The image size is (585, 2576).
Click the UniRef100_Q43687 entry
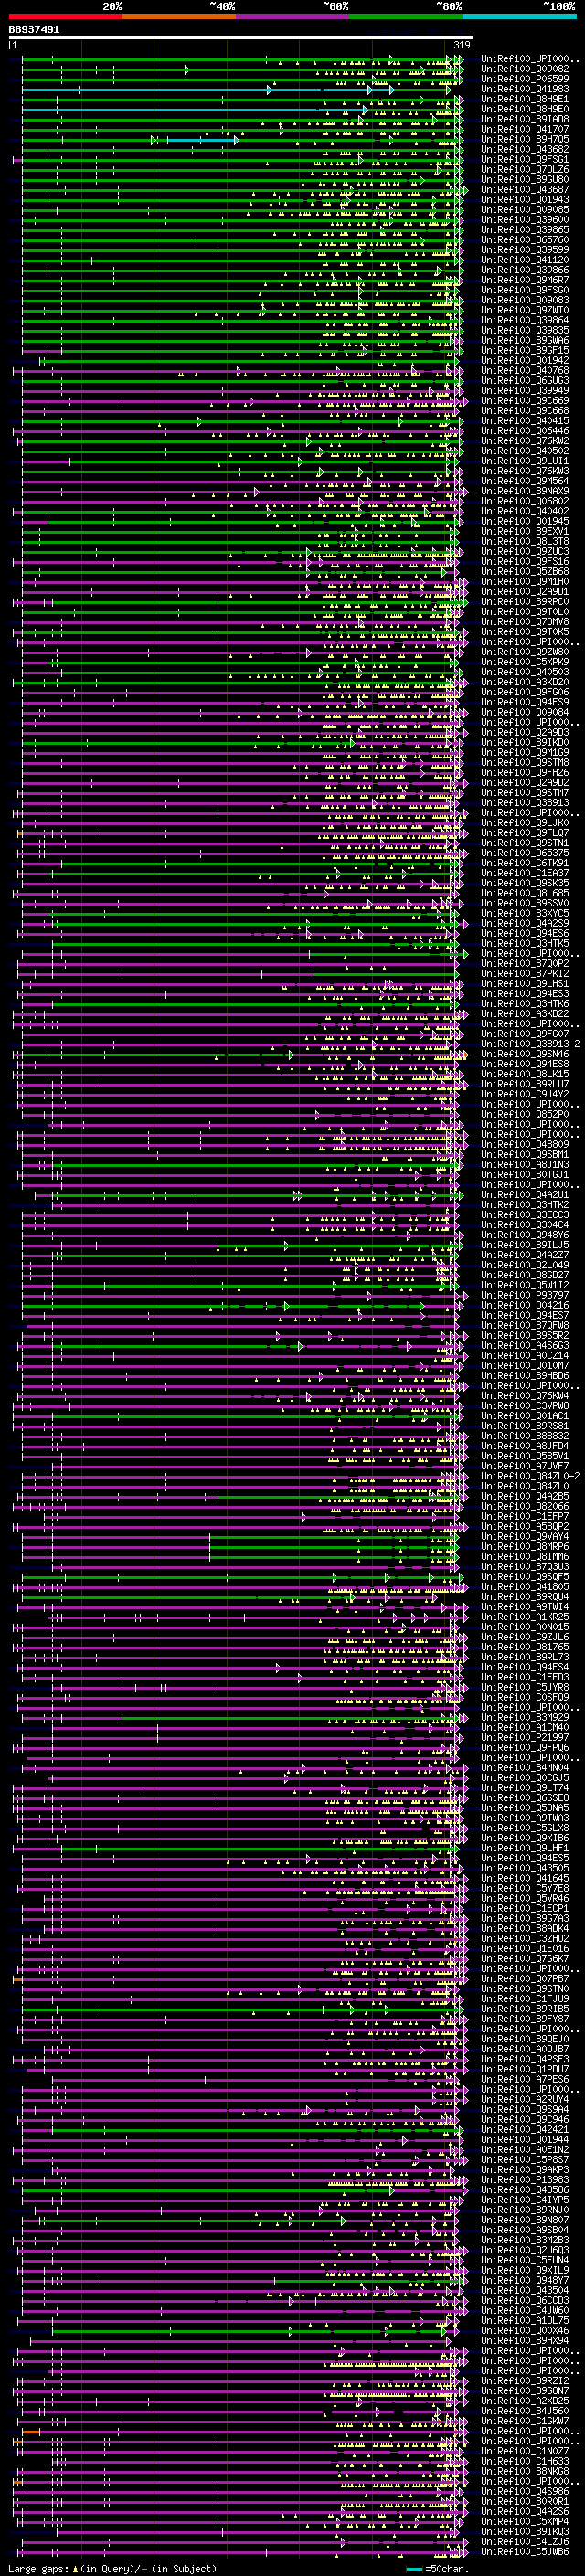525,189
